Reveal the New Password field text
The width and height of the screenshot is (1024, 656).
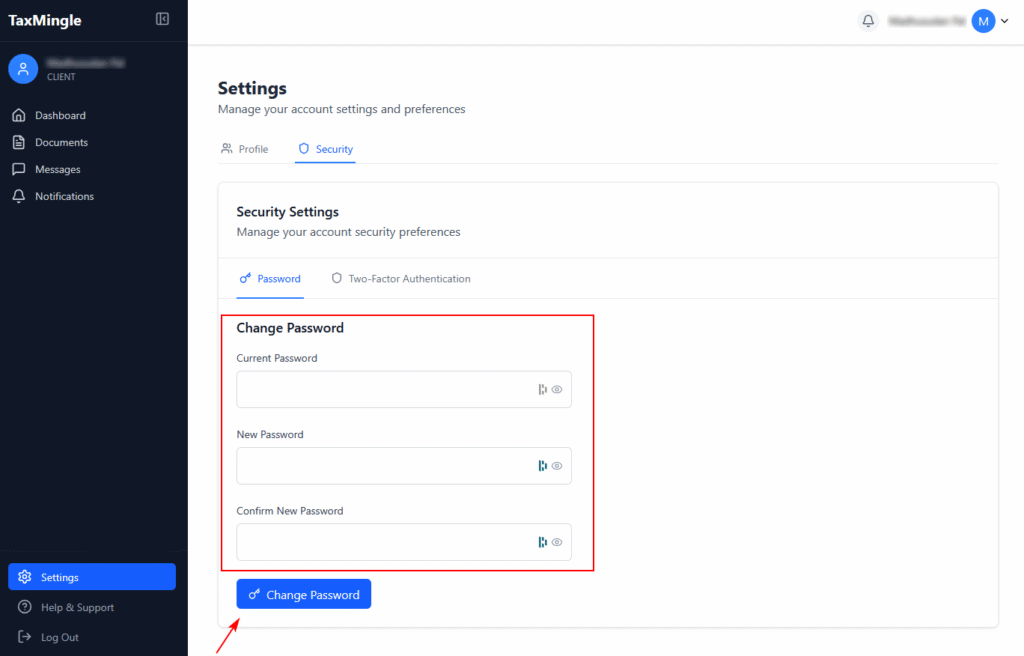tap(557, 466)
